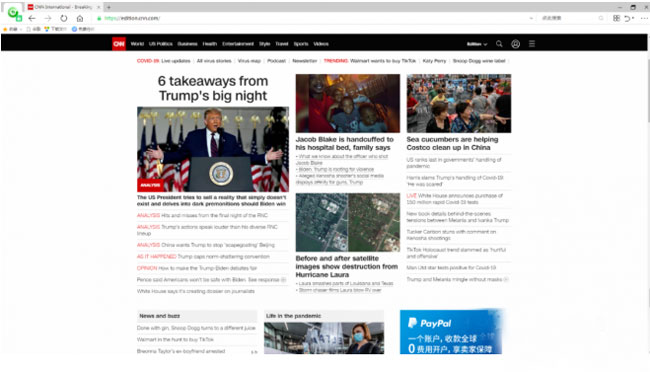Screen dimensions: 650x372
Task: Click the red CNN logo
Action: 119,44
